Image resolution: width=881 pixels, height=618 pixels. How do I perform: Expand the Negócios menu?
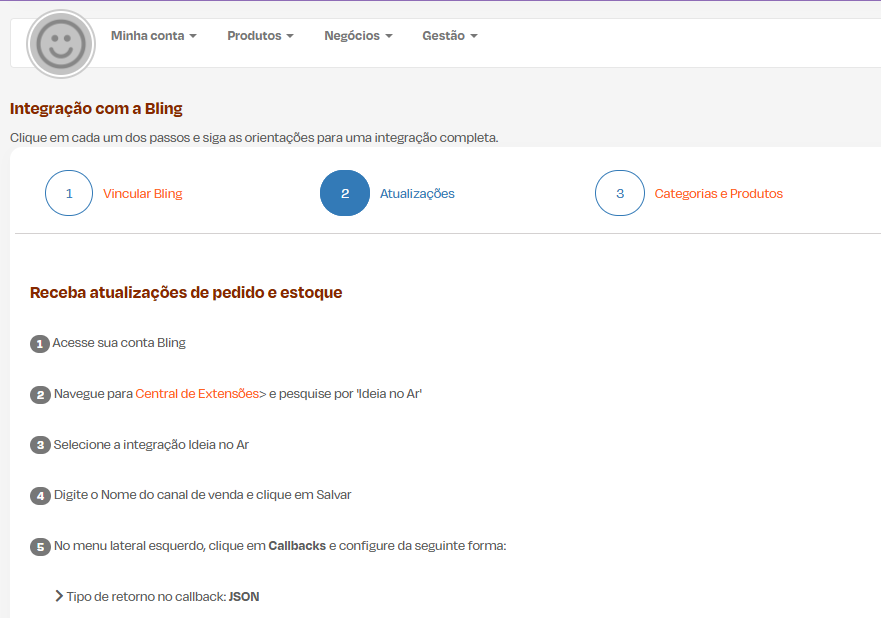click(x=358, y=36)
